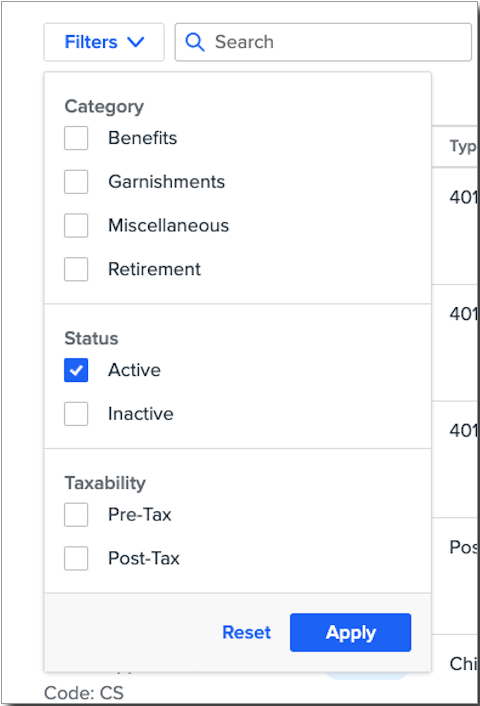The height and width of the screenshot is (706, 480).
Task: Click the Type column header
Action: (463, 146)
